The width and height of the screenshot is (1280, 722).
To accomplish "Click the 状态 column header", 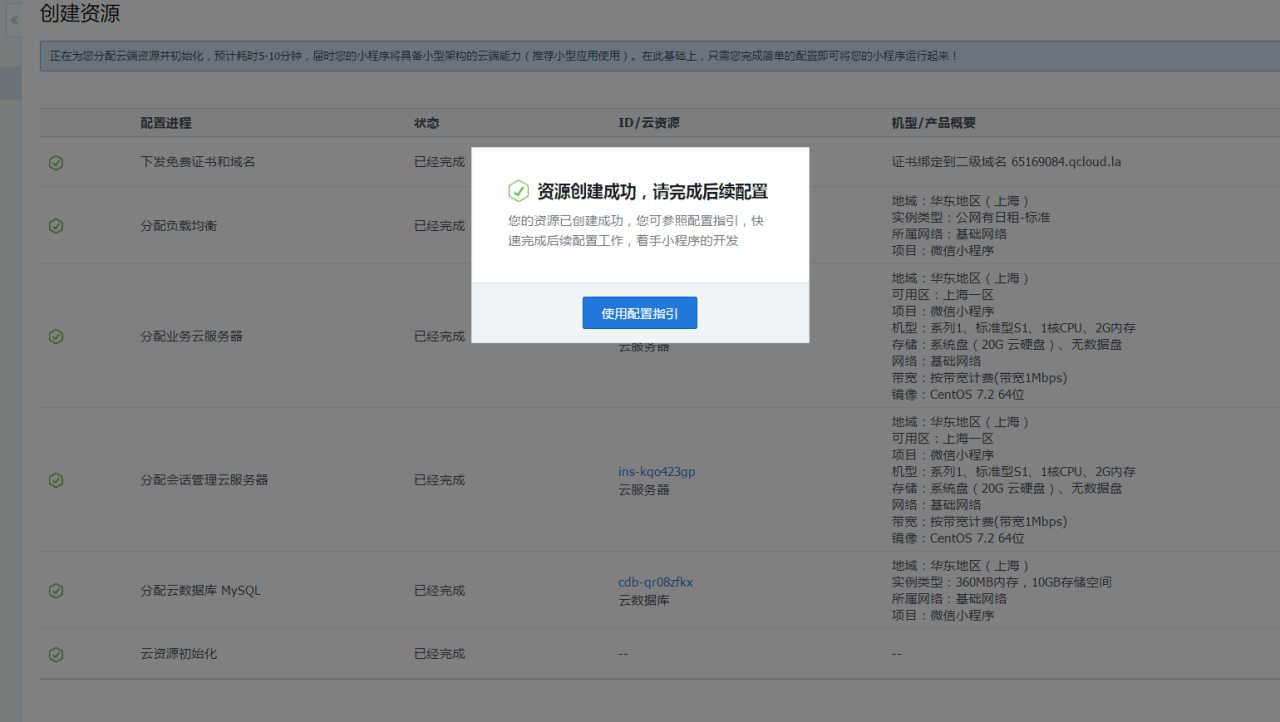I will click(427, 123).
